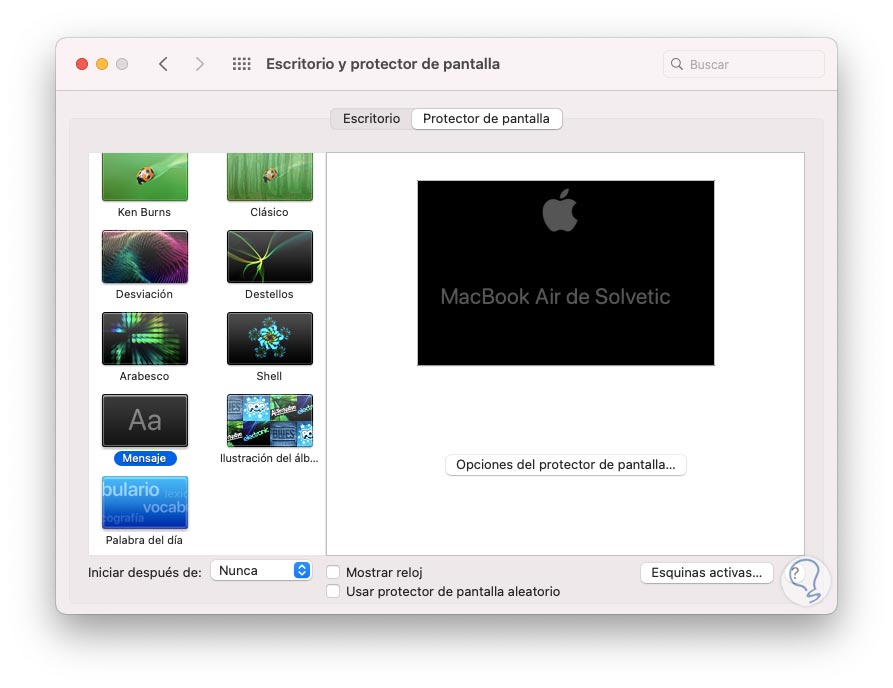Image resolution: width=893 pixels, height=688 pixels.
Task: Go forward with the right chevron arrow
Action: 199,64
